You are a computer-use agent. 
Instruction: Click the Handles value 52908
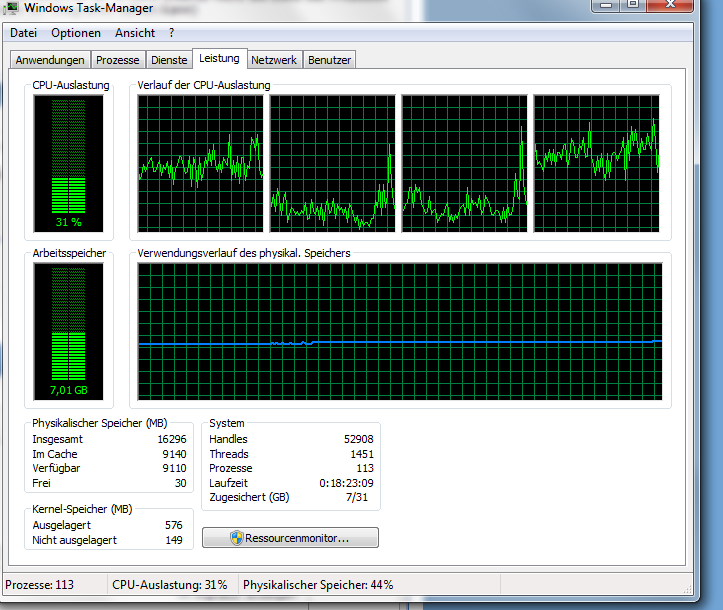[x=359, y=439]
